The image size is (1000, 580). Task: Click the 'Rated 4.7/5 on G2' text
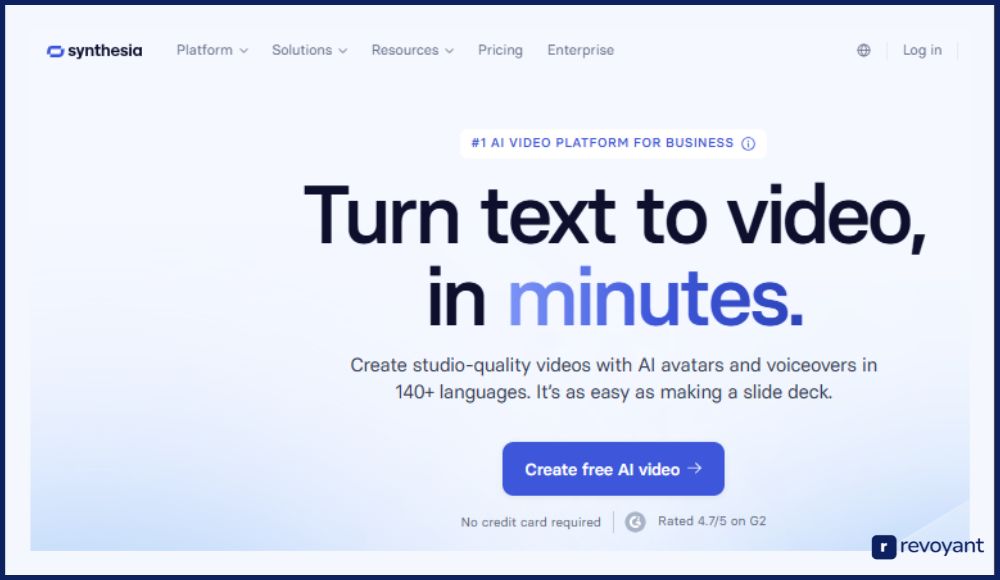coord(712,521)
